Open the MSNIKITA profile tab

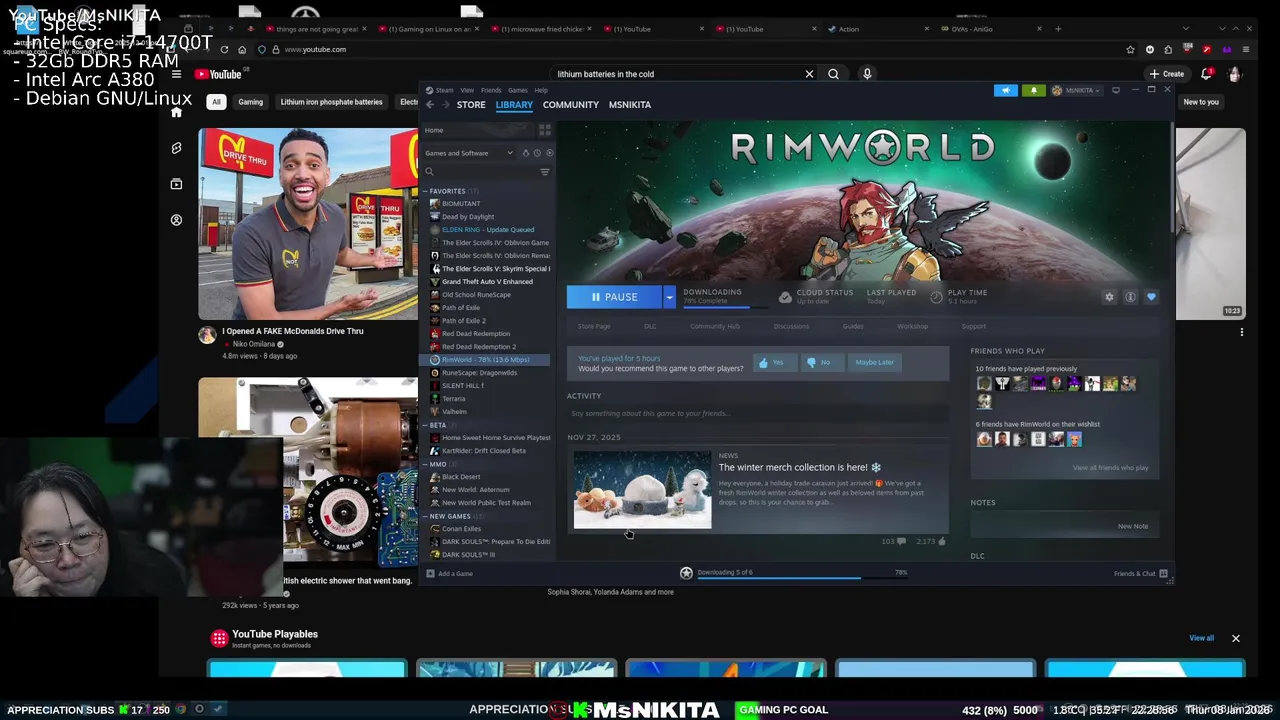[x=630, y=105]
